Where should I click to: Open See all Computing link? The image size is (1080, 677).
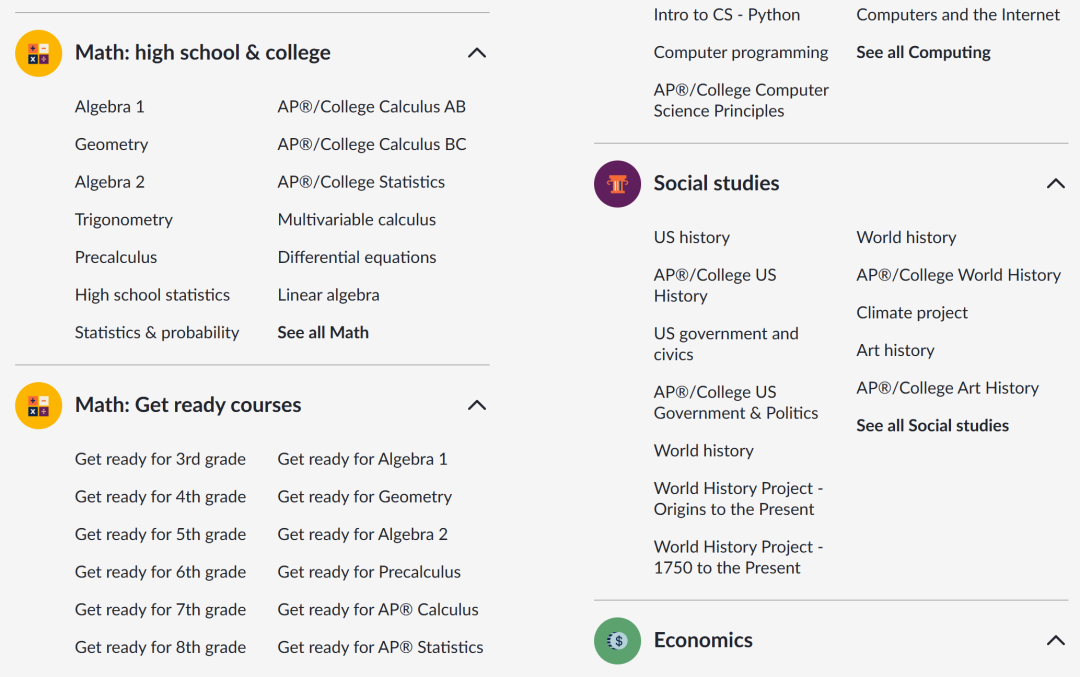[x=923, y=52]
